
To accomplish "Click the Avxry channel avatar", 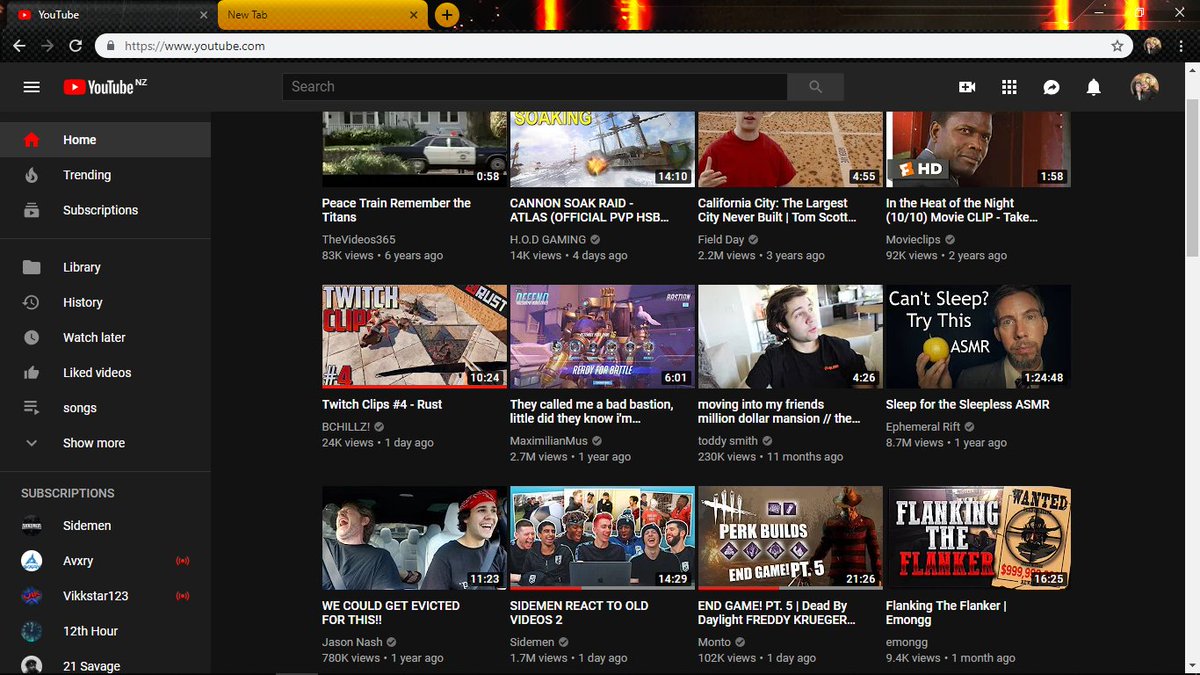I will (32, 561).
